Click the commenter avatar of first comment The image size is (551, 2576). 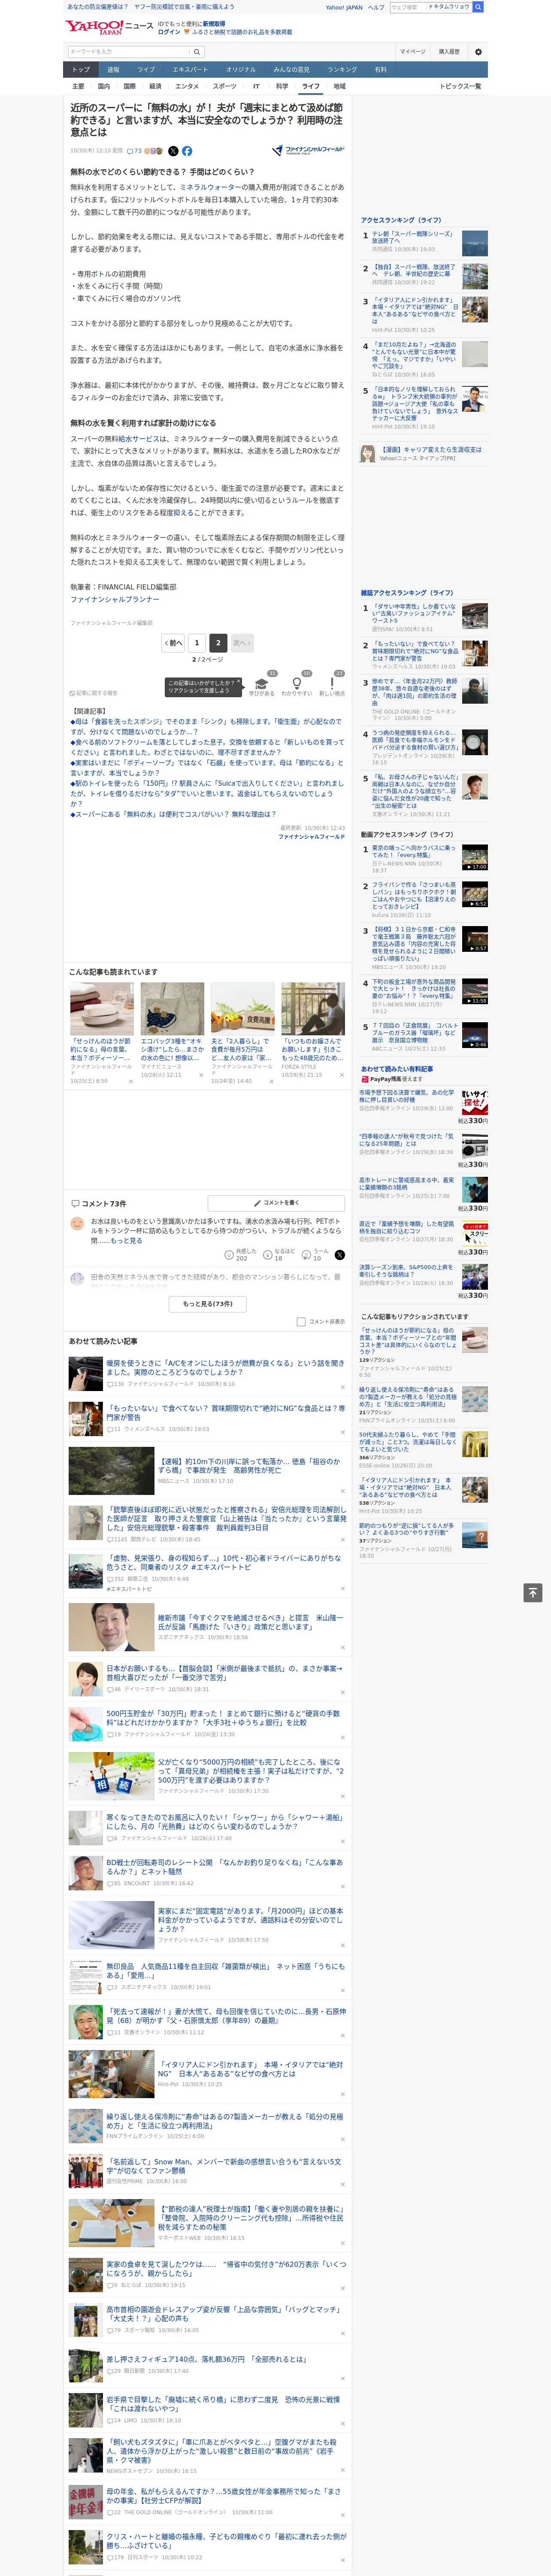(77, 1224)
